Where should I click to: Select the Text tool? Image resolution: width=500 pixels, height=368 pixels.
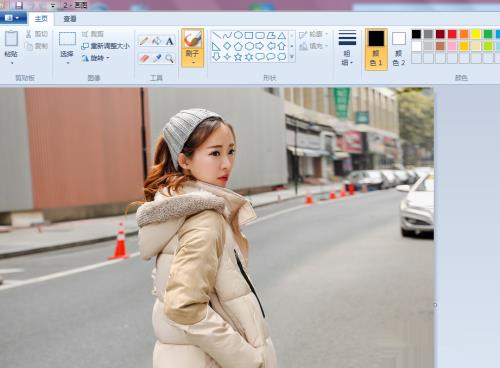coord(170,41)
